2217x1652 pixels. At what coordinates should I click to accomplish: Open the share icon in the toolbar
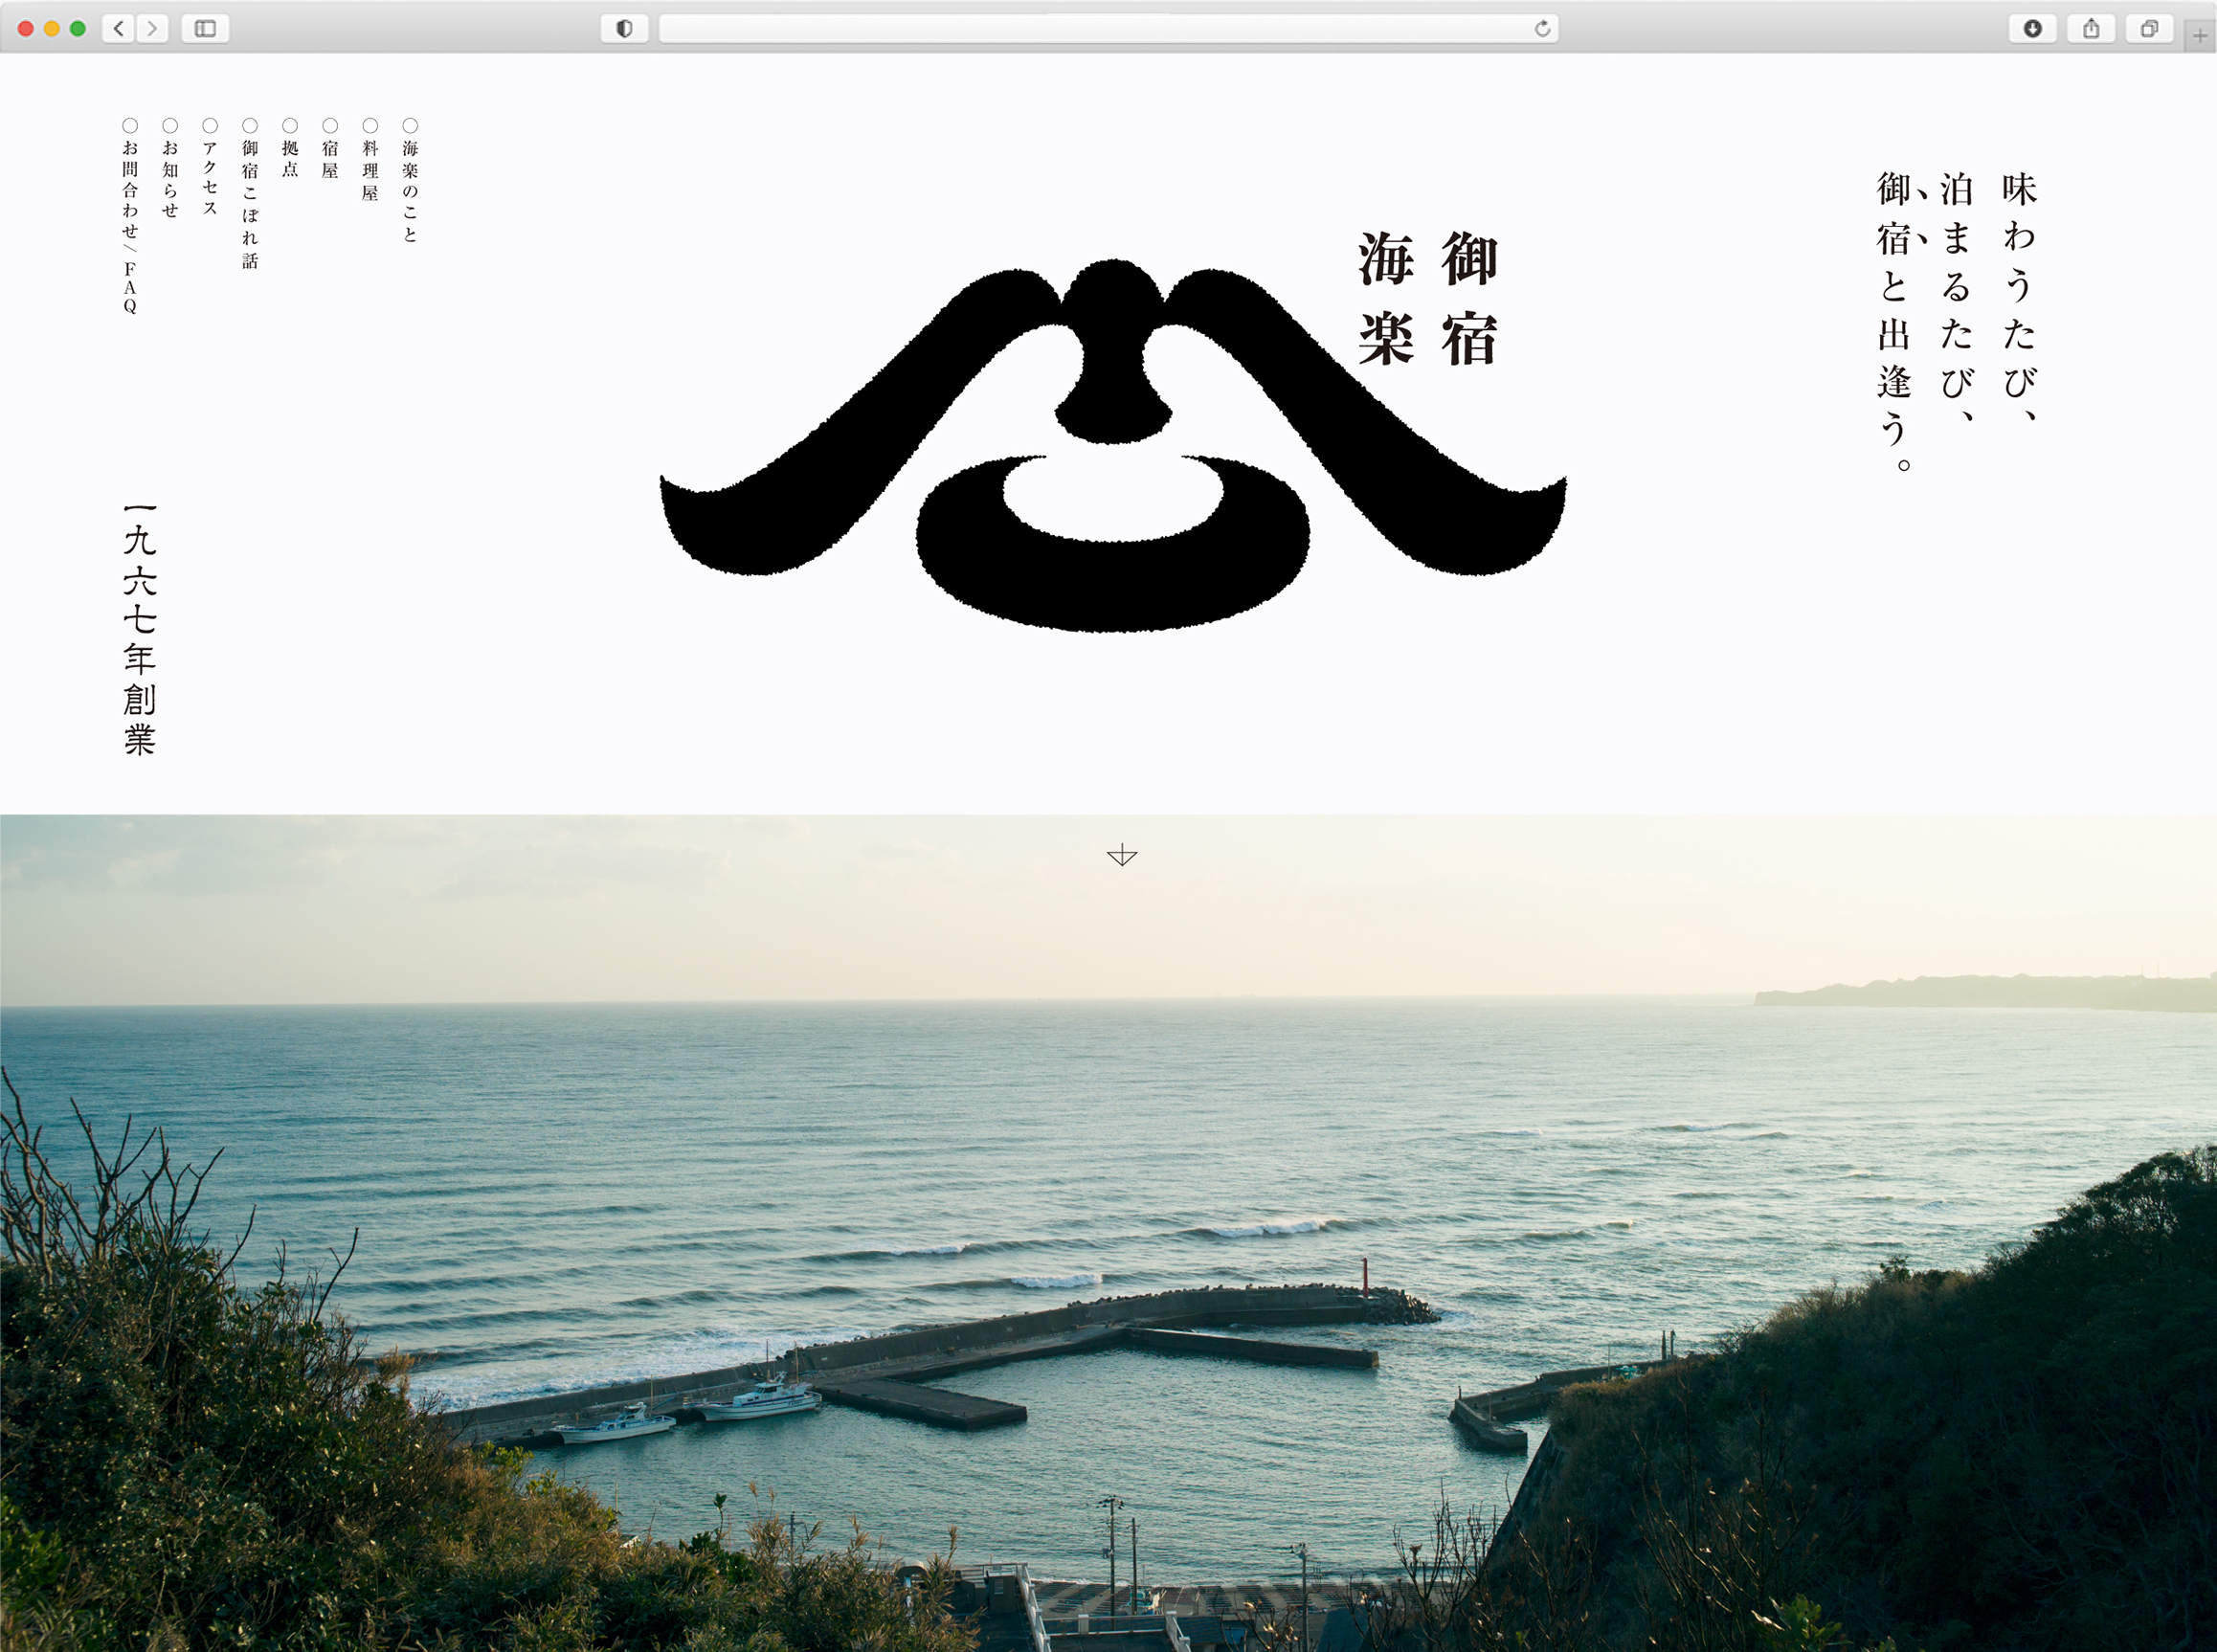[2091, 28]
